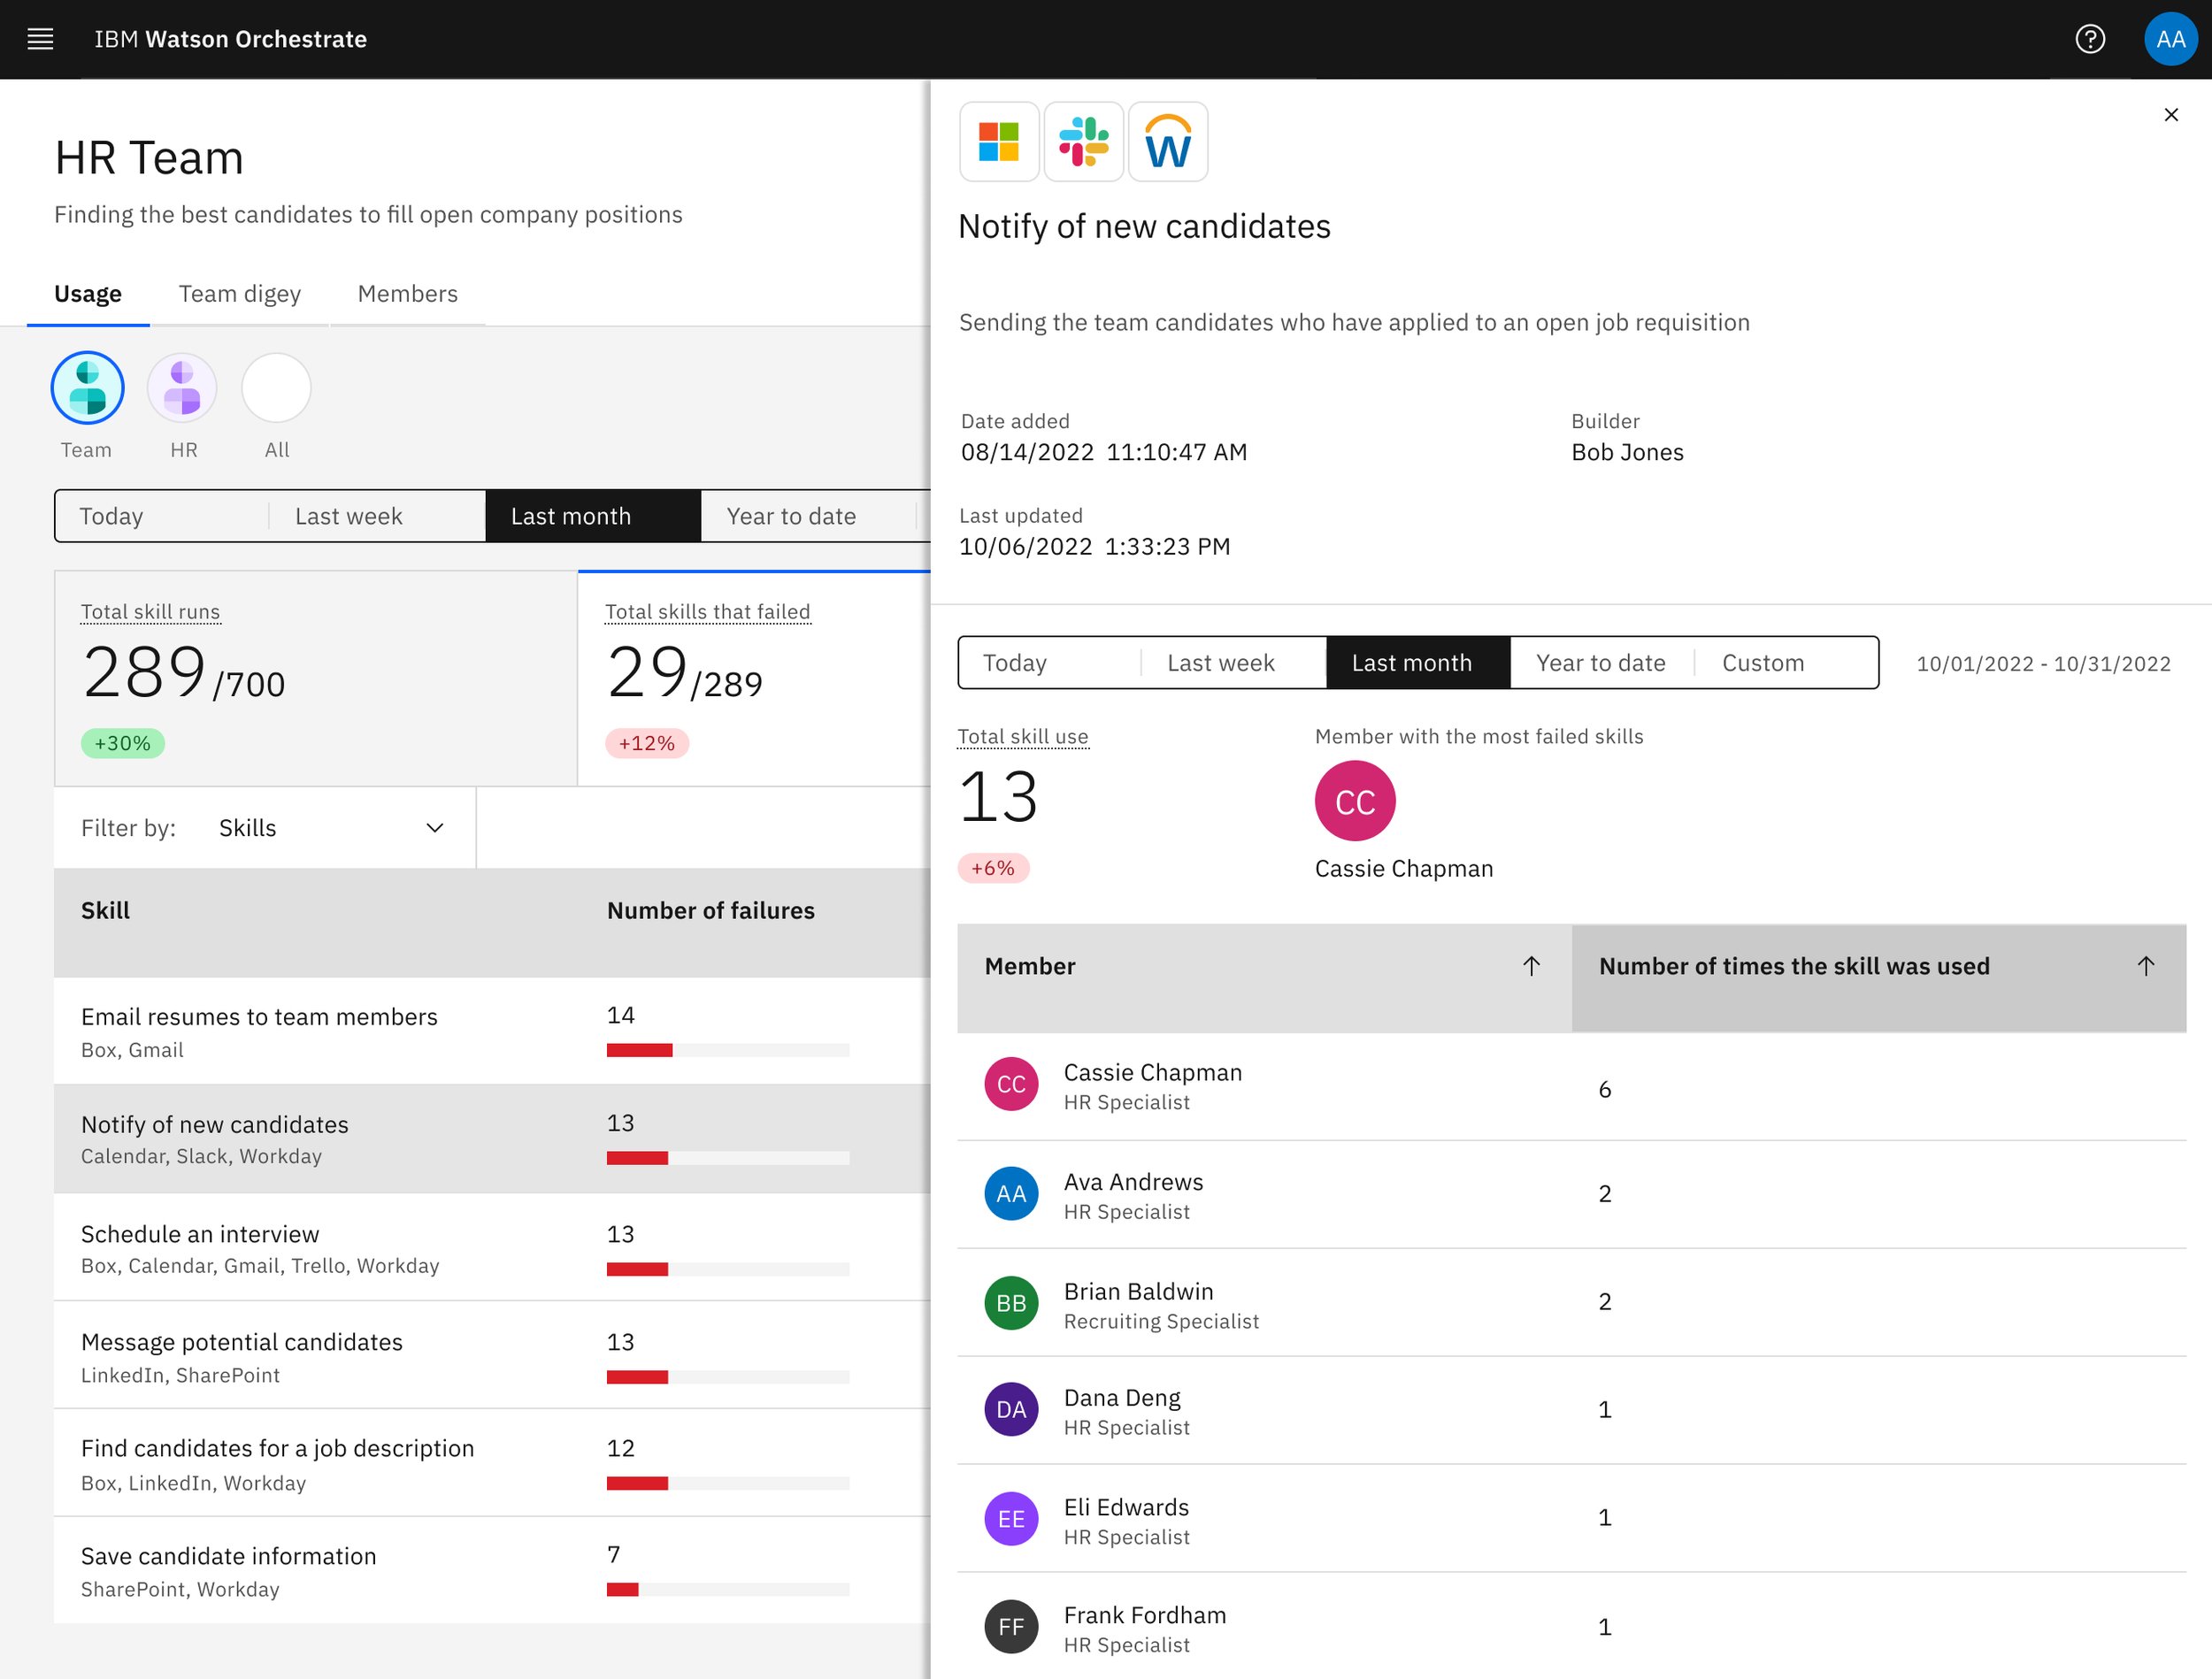The width and height of the screenshot is (2212, 1679).
Task: Click failure bar for Save candidate information
Action: (728, 1590)
